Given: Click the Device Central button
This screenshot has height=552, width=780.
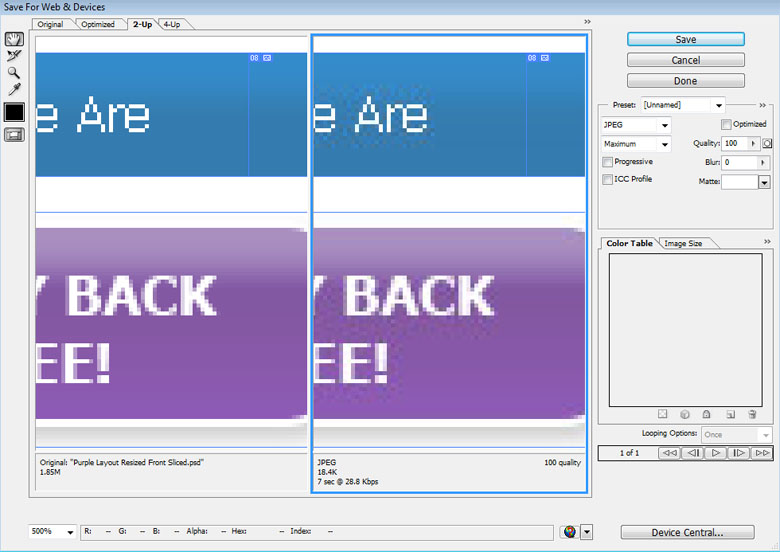Looking at the screenshot, I should point(686,532).
